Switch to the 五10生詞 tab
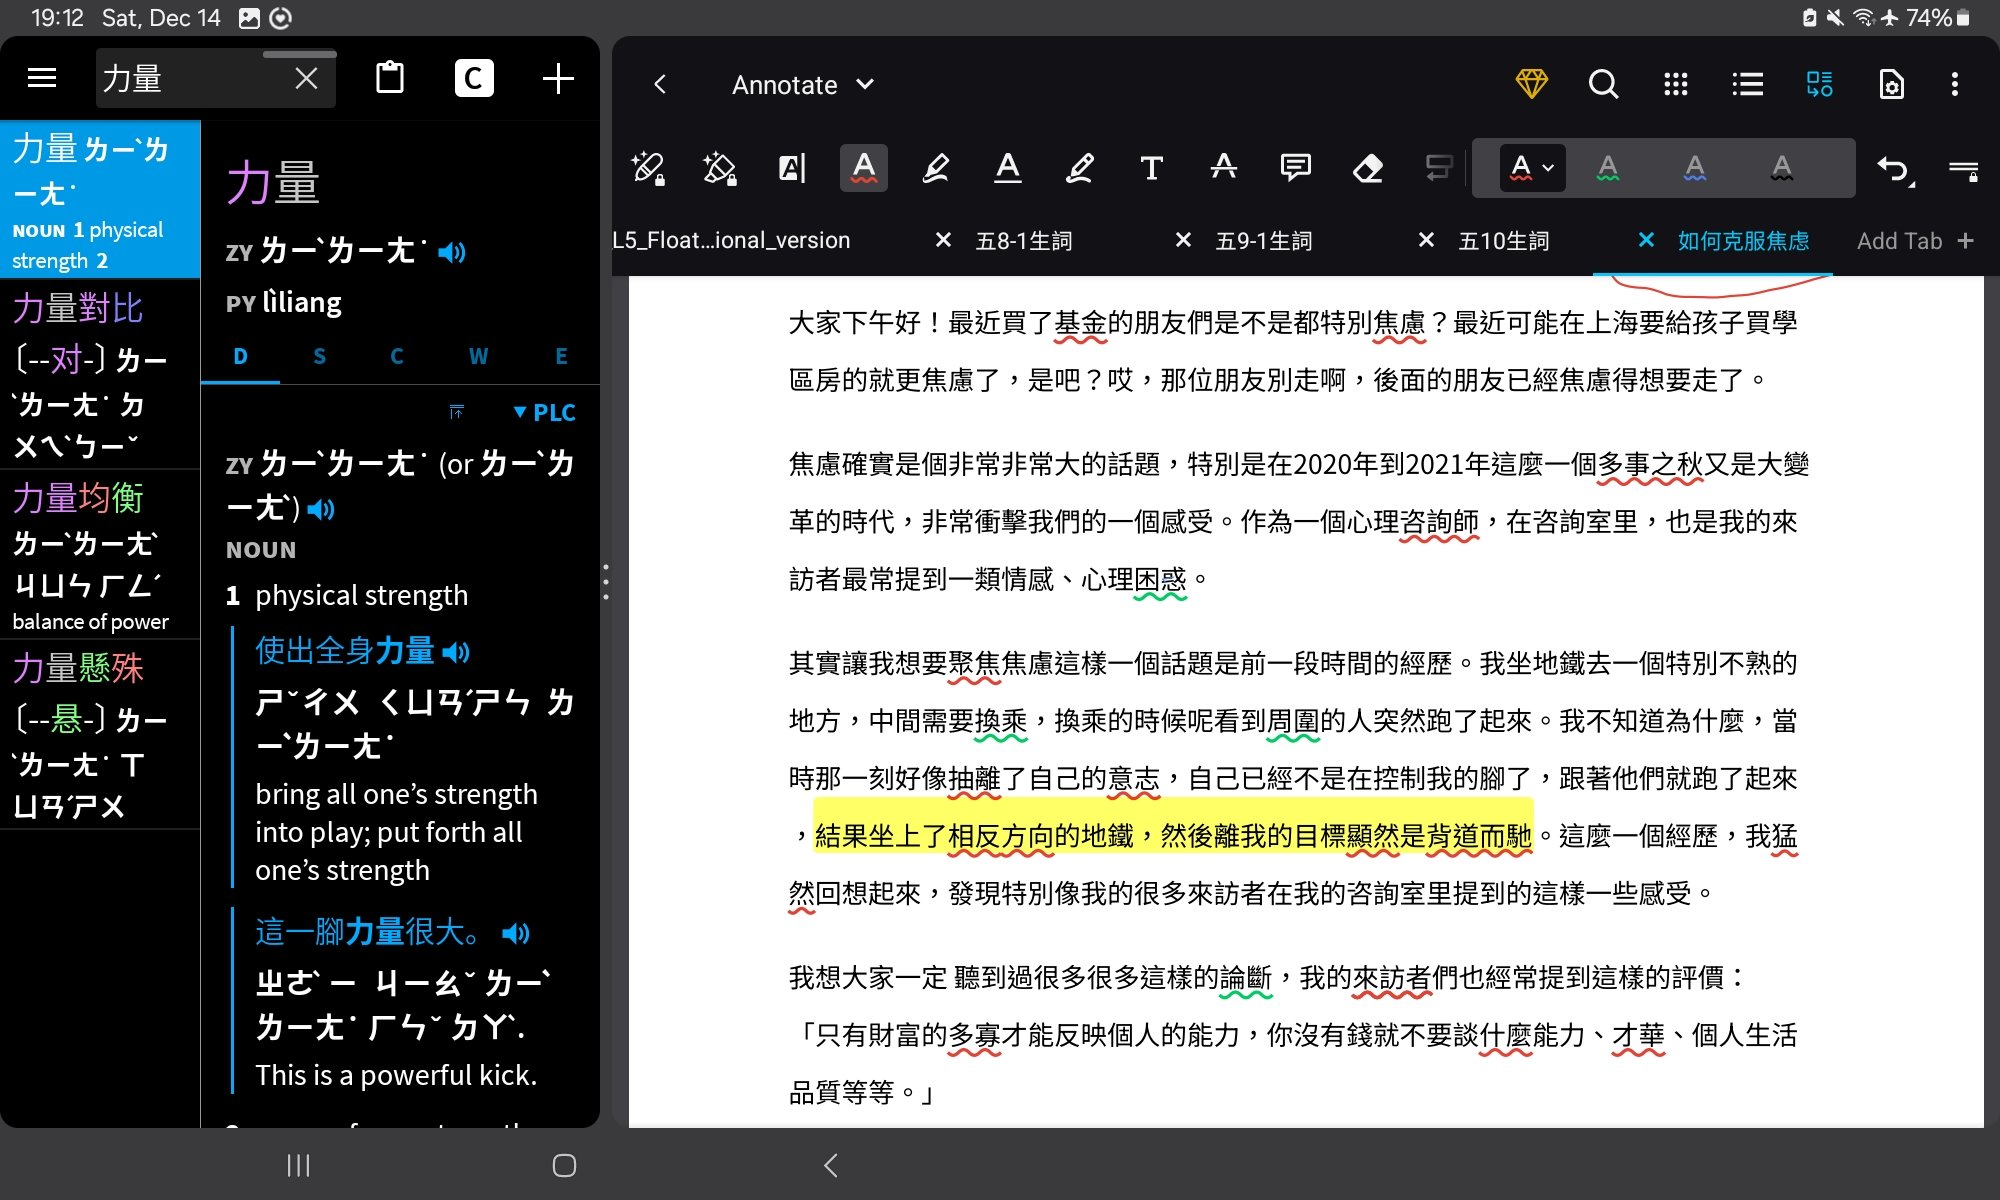 tap(1504, 241)
